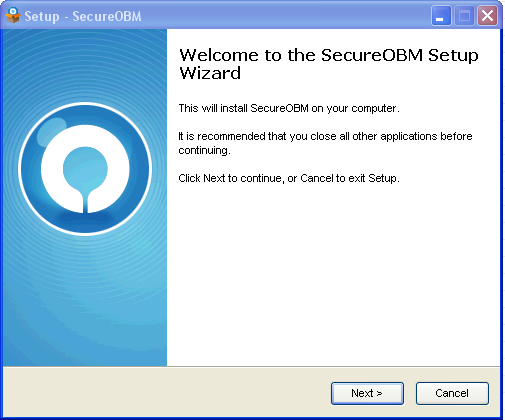
Task: Click the 'It is recommended' paragraph
Action: coord(325,143)
